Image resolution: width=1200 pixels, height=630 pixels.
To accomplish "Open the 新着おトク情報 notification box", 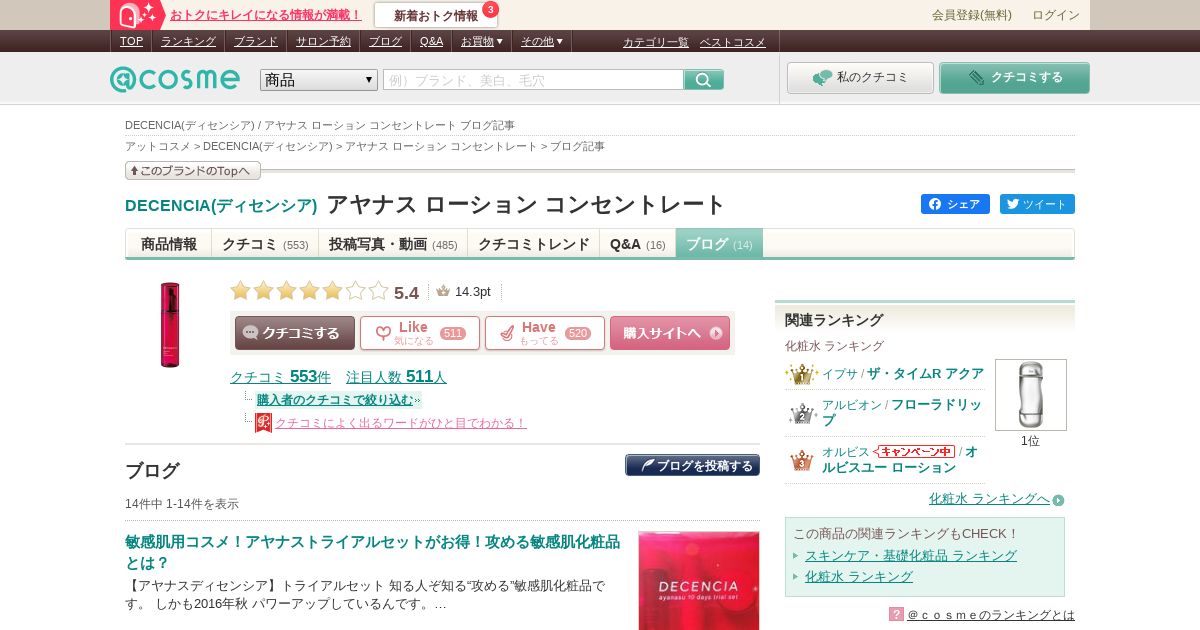I will (x=436, y=15).
